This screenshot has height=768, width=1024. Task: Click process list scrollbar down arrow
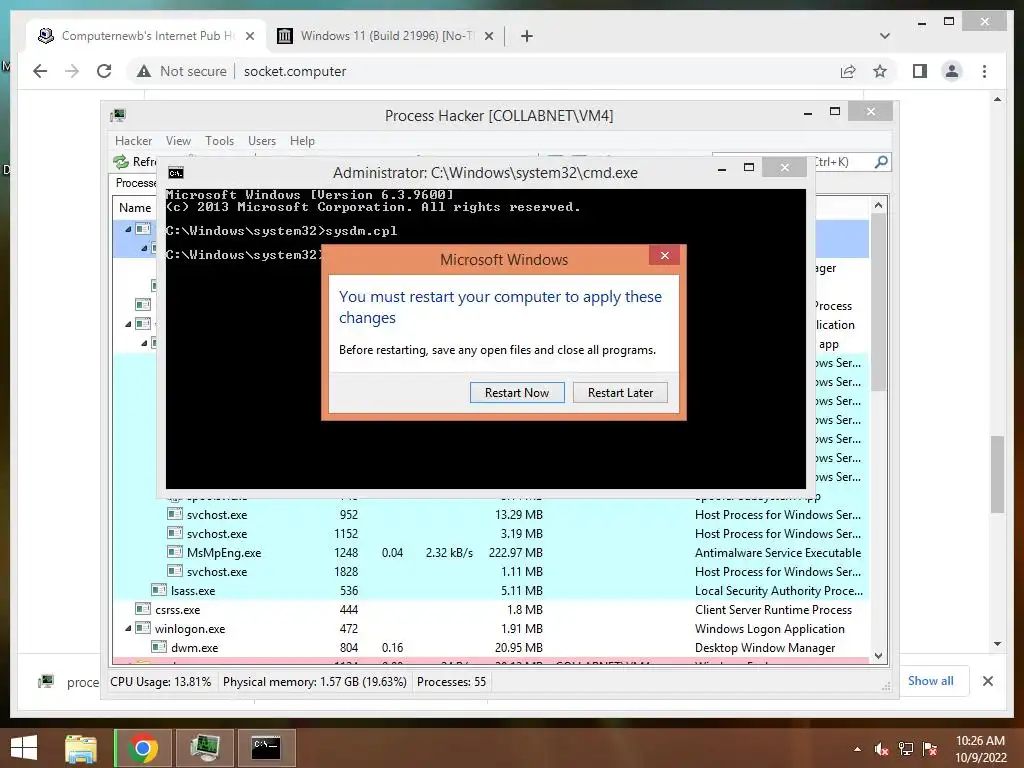(878, 655)
